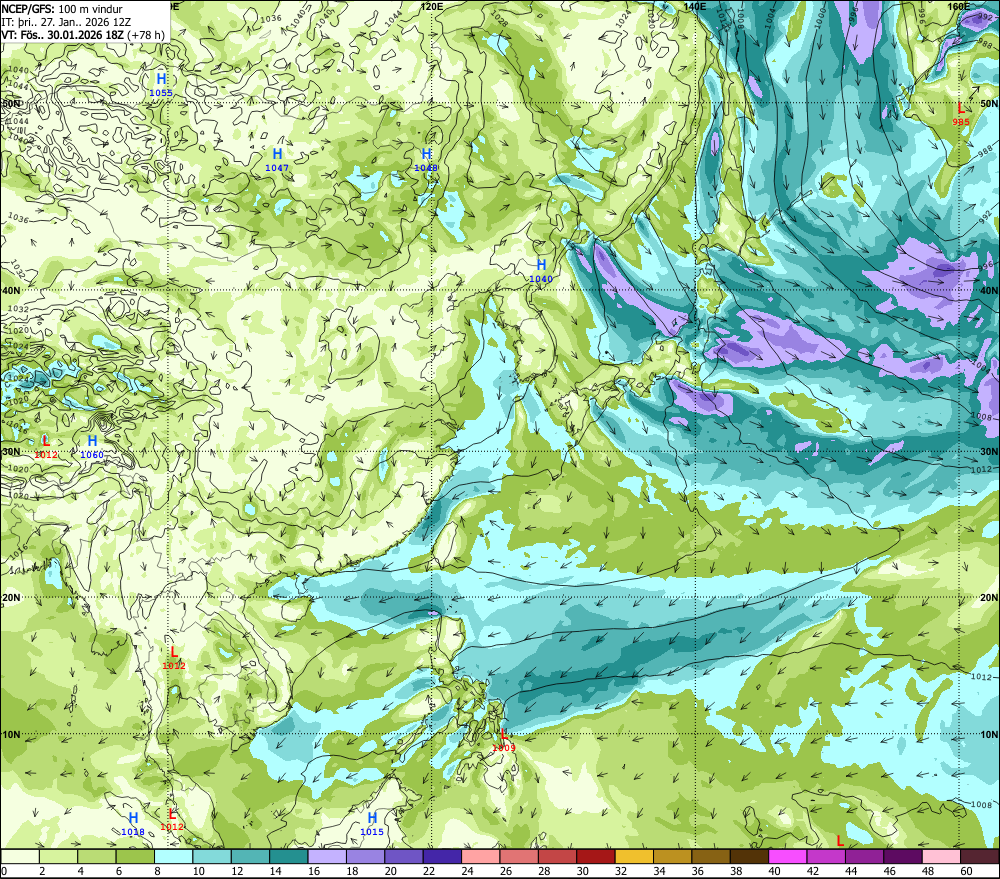Click the 'NCEP/GFS: 100 m vindur' title text
The image size is (1000, 879).
(x=62, y=9)
